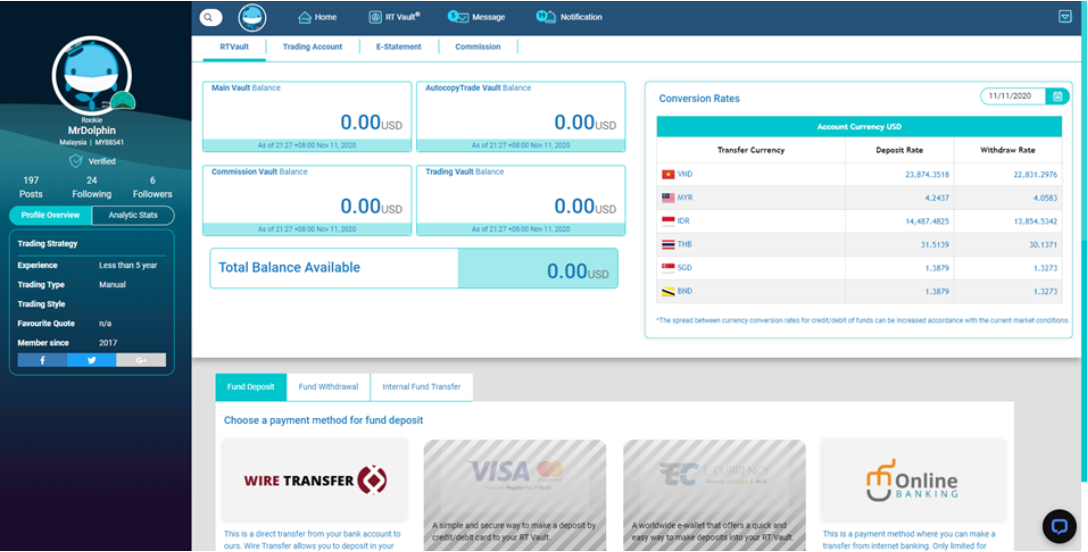Click the Singapore flag icon for SGD
1088x552 pixels.
668,268
